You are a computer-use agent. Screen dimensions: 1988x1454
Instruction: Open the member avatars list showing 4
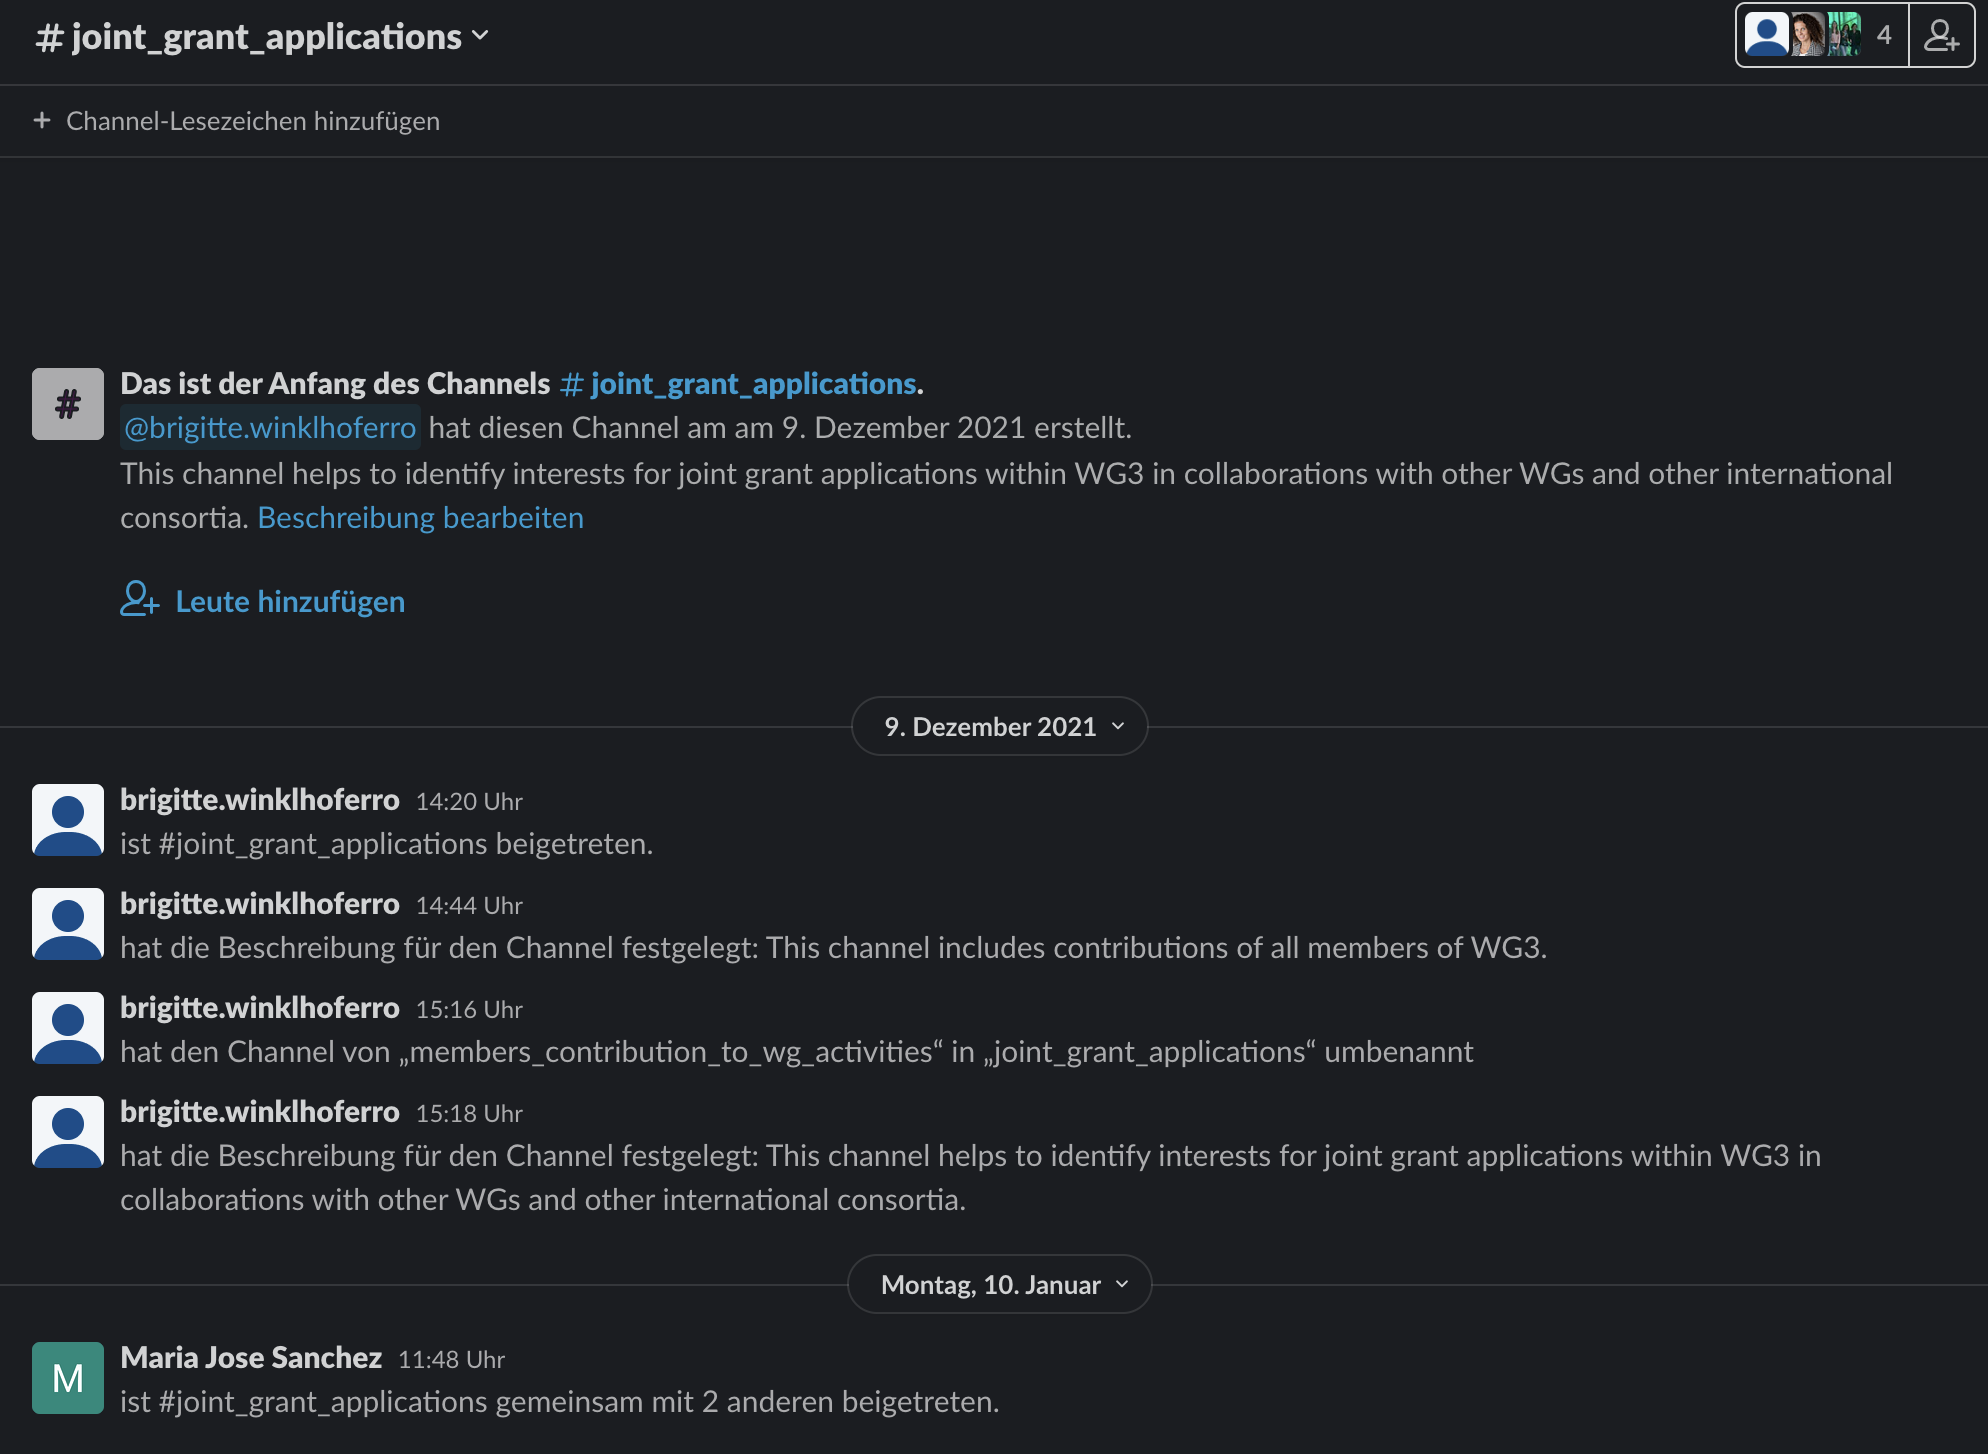(x=1821, y=36)
